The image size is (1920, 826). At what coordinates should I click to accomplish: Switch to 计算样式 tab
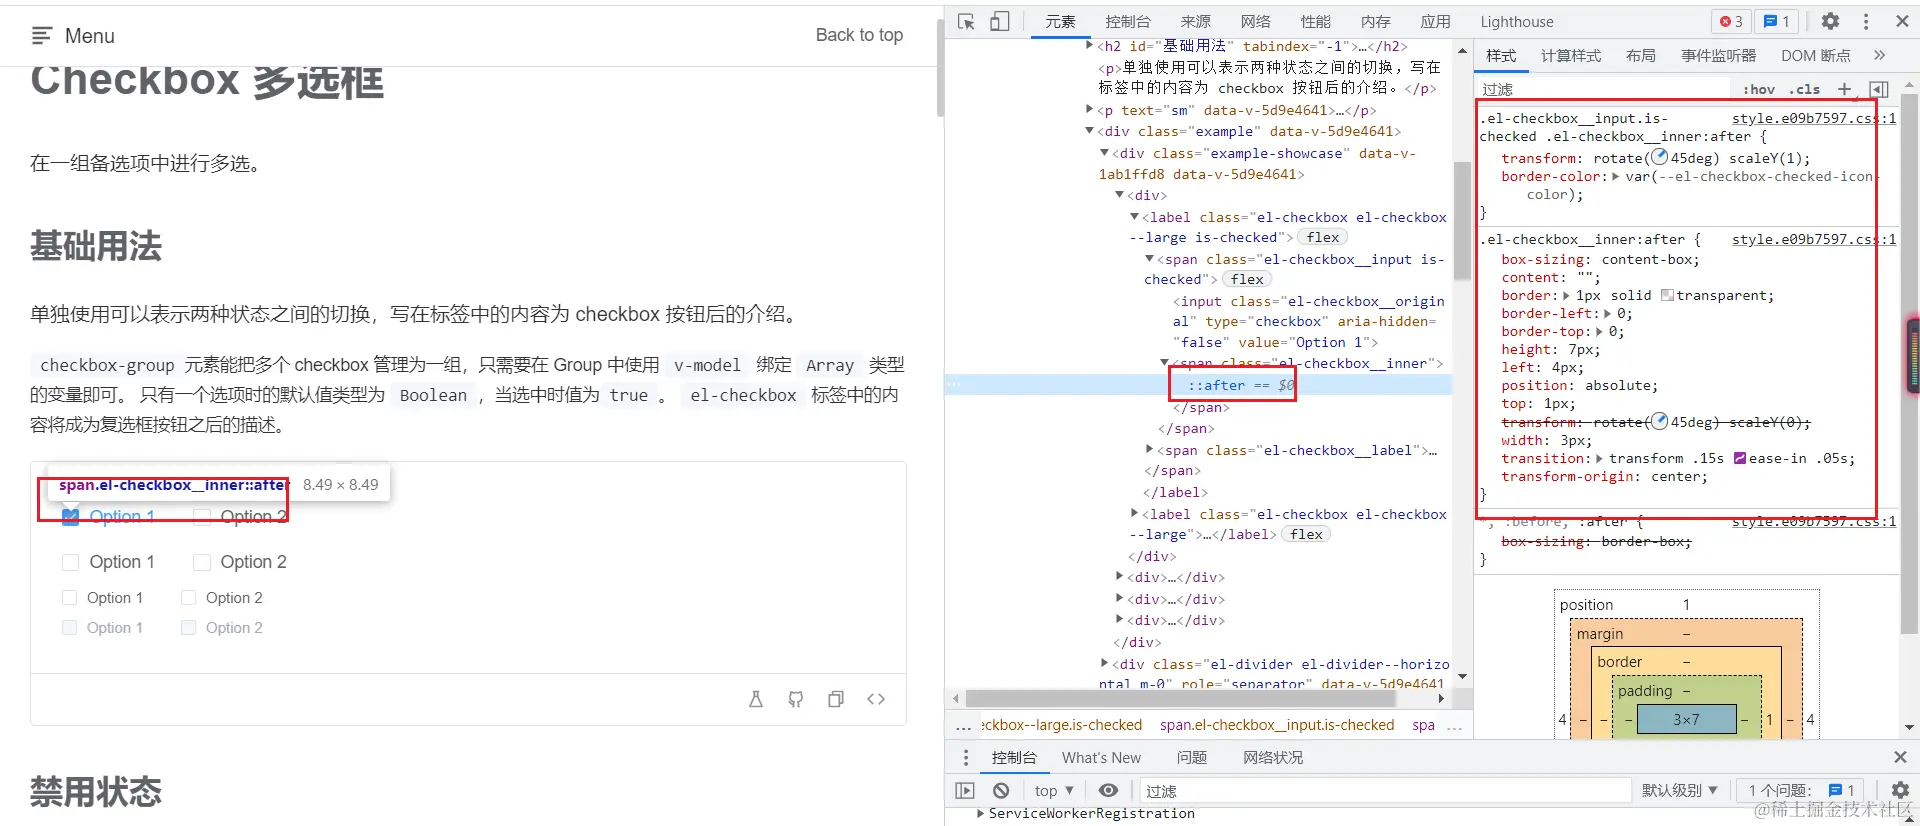(1571, 55)
